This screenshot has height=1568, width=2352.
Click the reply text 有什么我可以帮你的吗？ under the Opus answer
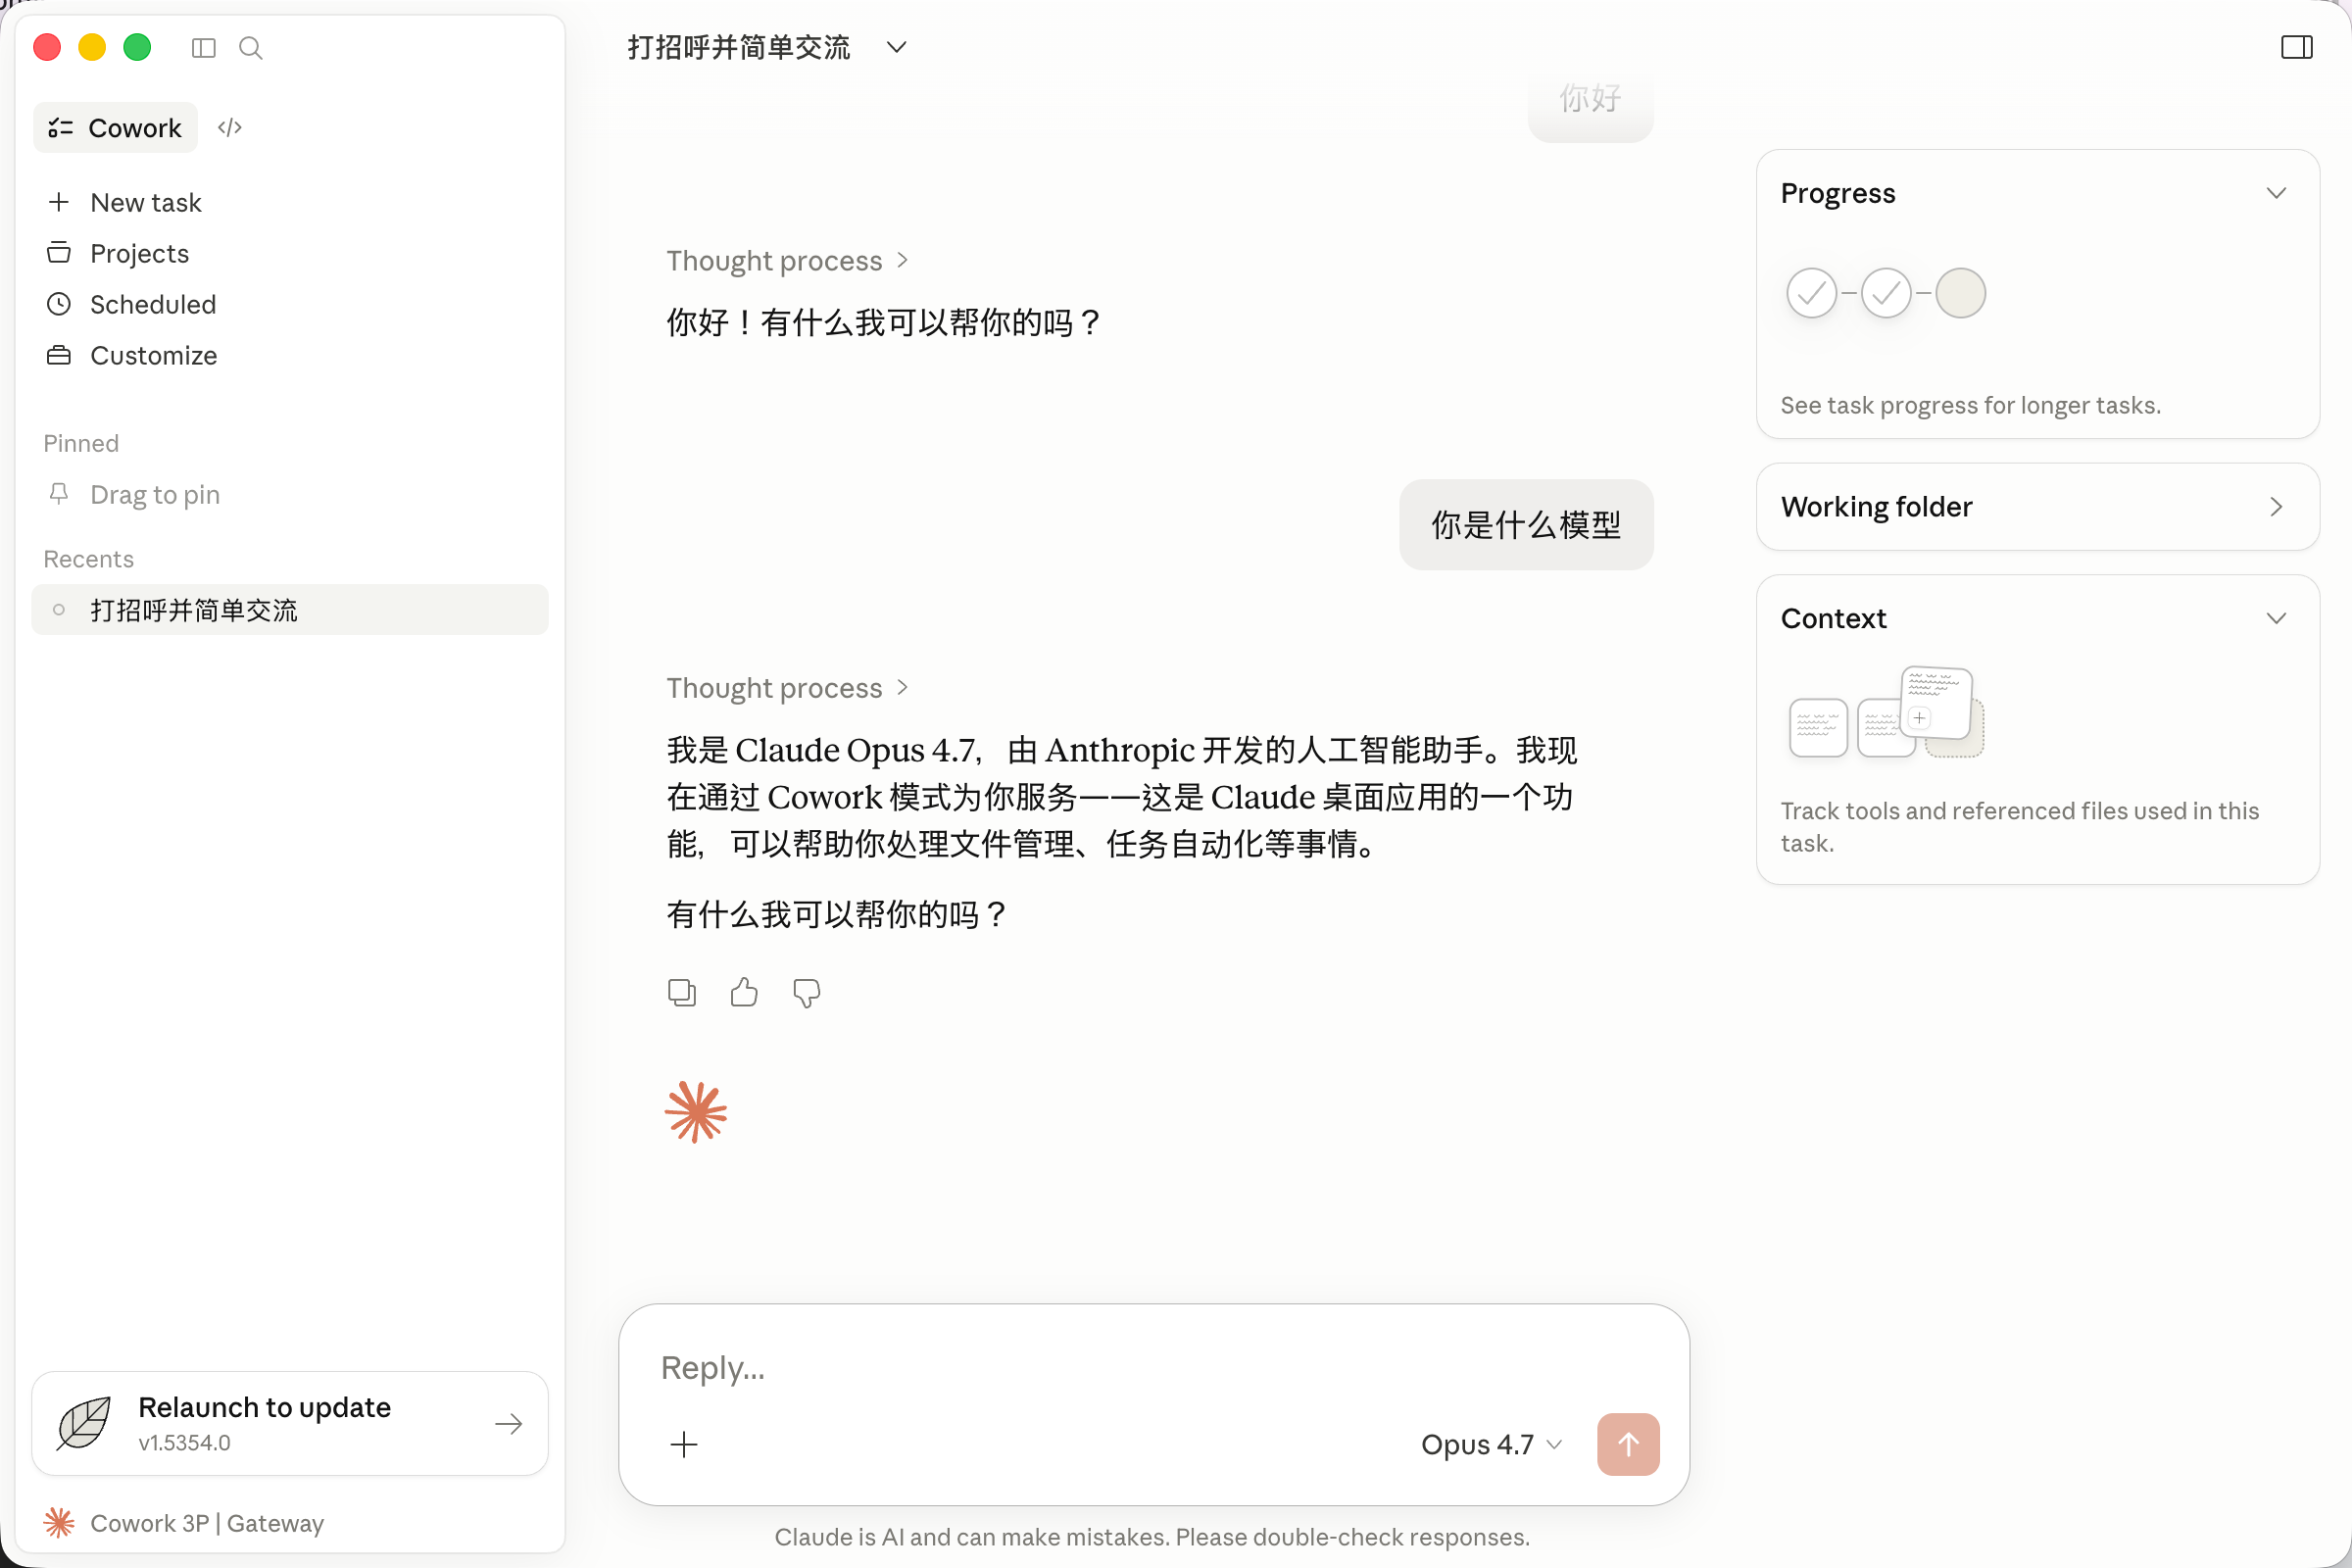coord(838,913)
